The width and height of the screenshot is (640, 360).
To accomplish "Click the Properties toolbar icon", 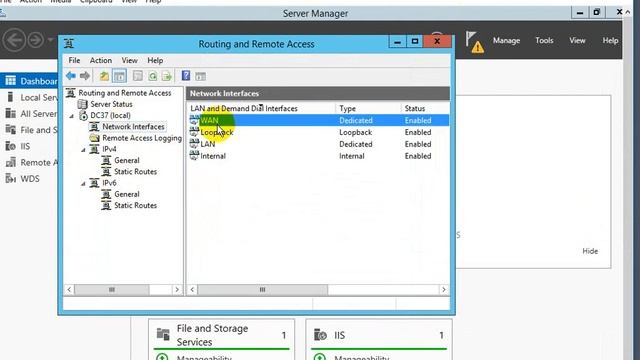I will coord(138,76).
